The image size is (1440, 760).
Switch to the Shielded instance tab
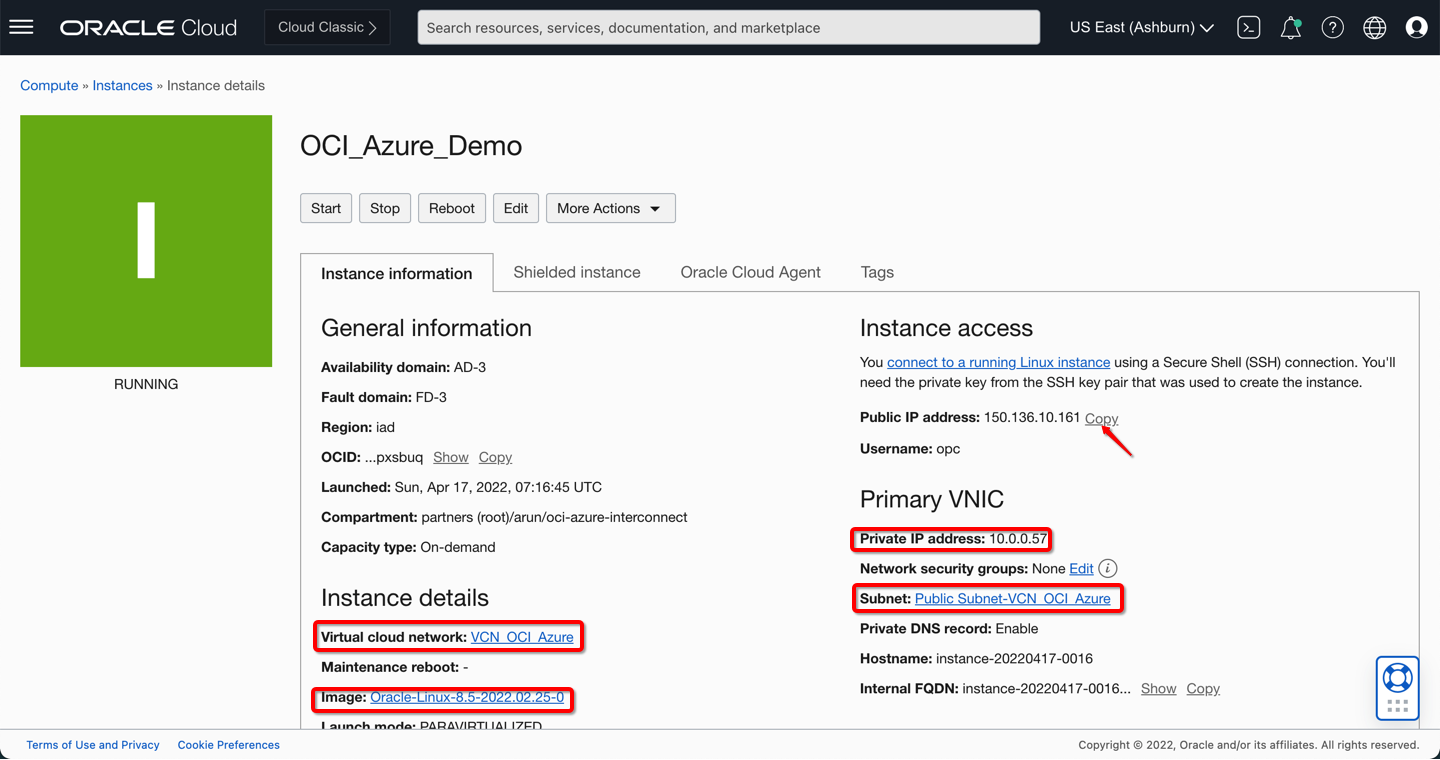[577, 272]
